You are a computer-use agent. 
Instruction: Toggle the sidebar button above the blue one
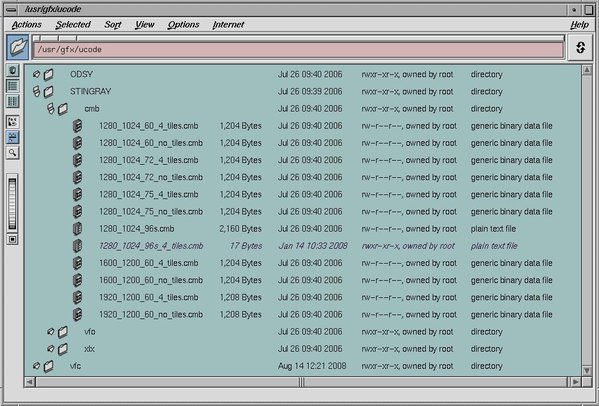pos(13,122)
